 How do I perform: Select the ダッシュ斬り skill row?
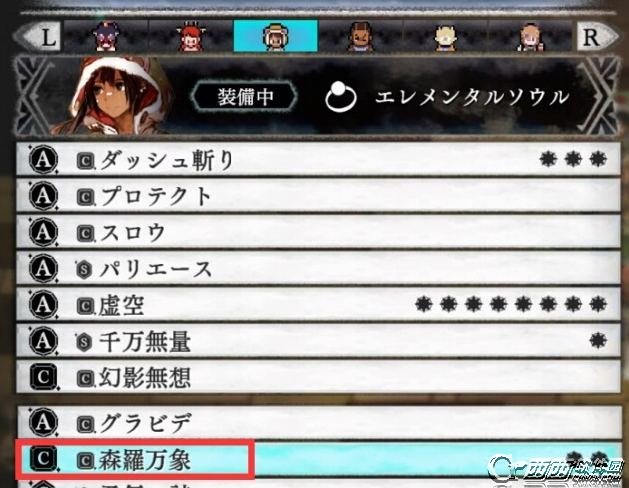(318, 159)
